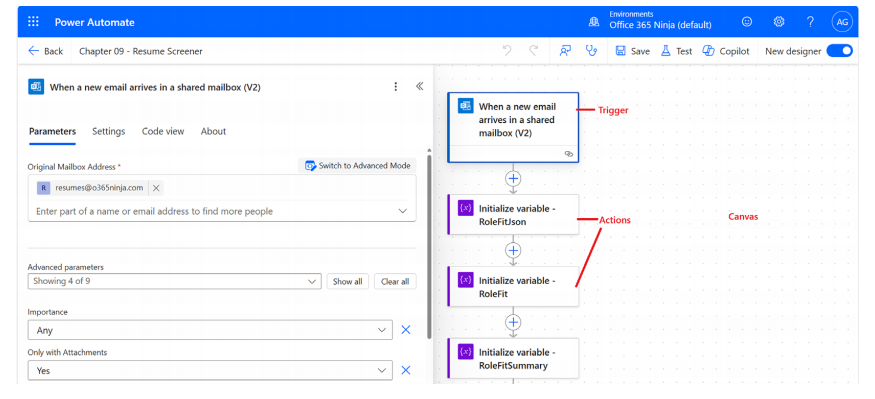Remove the Only with Attachments parameter

coord(406,370)
